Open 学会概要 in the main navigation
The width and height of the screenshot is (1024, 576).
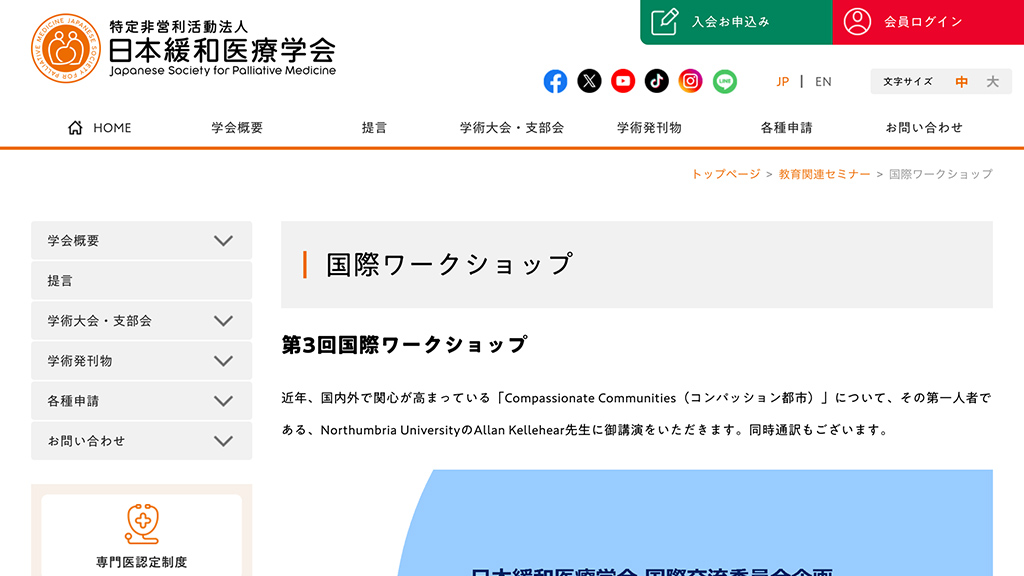point(237,127)
